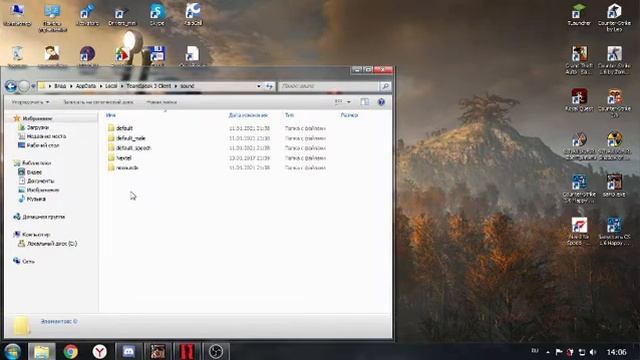Click the magnifier icon in search box
The height and width of the screenshot is (360, 640).
pyautogui.click(x=385, y=86)
